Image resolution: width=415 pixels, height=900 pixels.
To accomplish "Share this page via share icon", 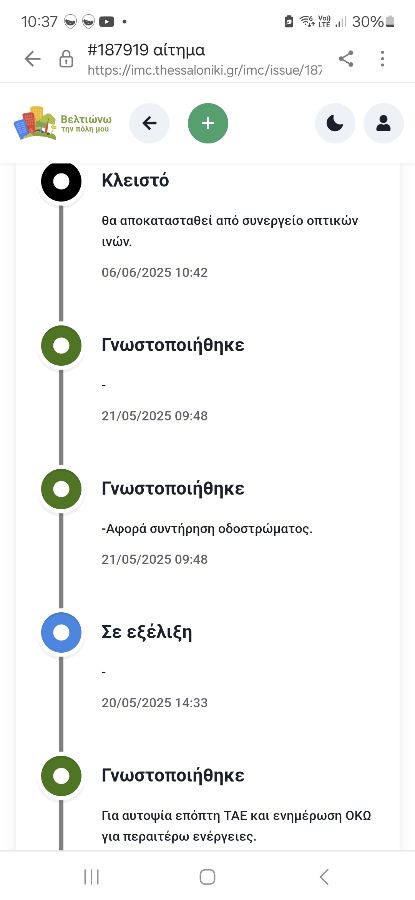I will click(346, 59).
